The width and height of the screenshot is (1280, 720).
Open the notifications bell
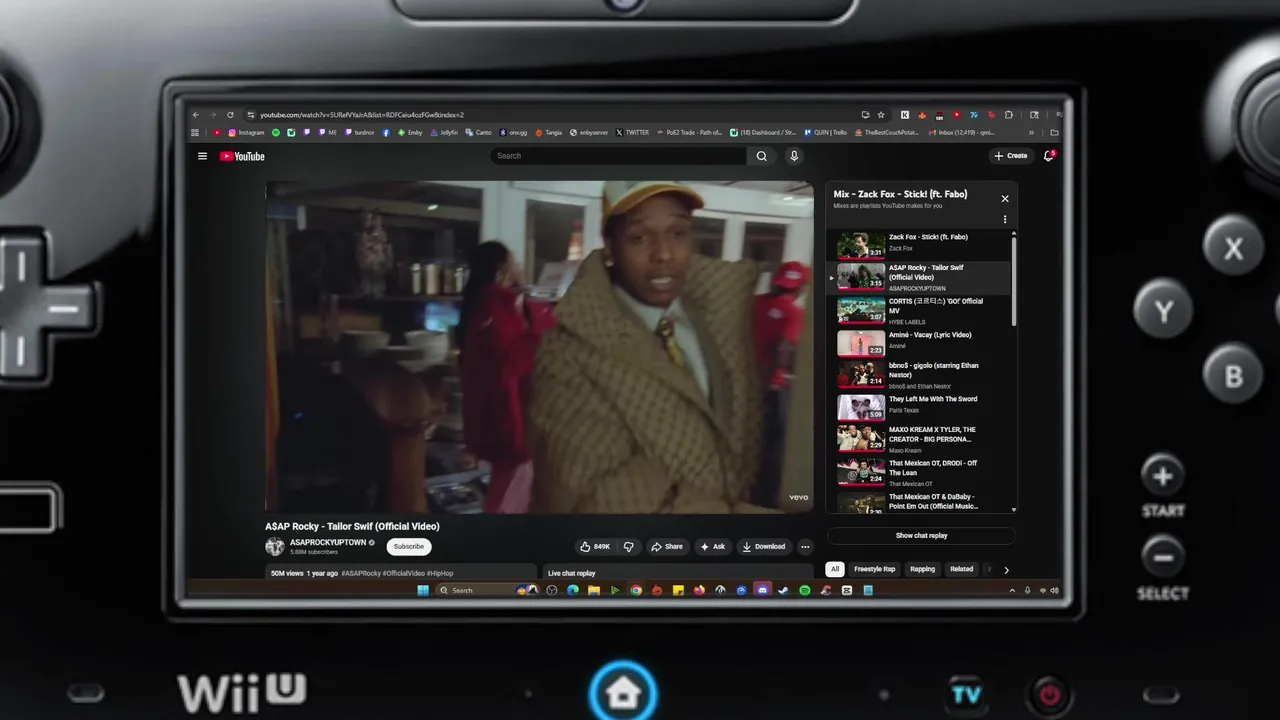pyautogui.click(x=1049, y=156)
